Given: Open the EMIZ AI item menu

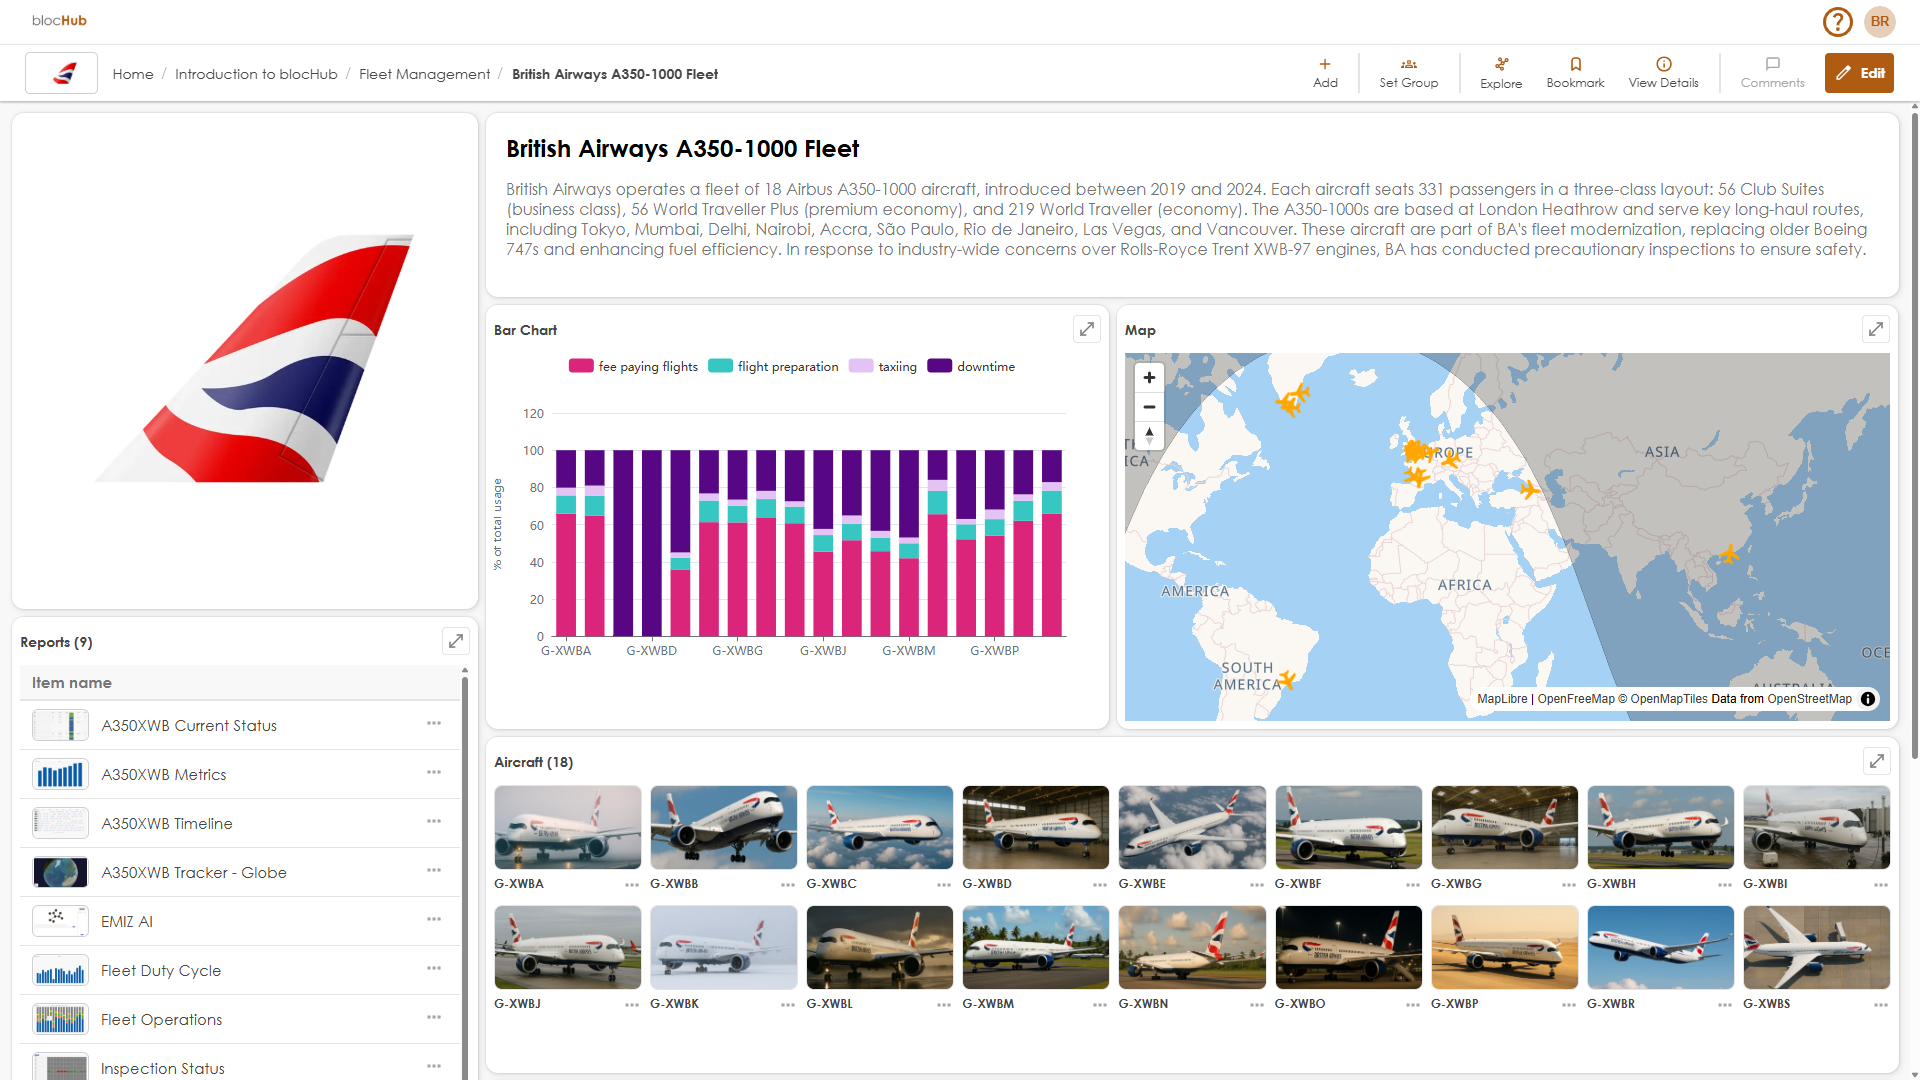Looking at the screenshot, I should 433,919.
